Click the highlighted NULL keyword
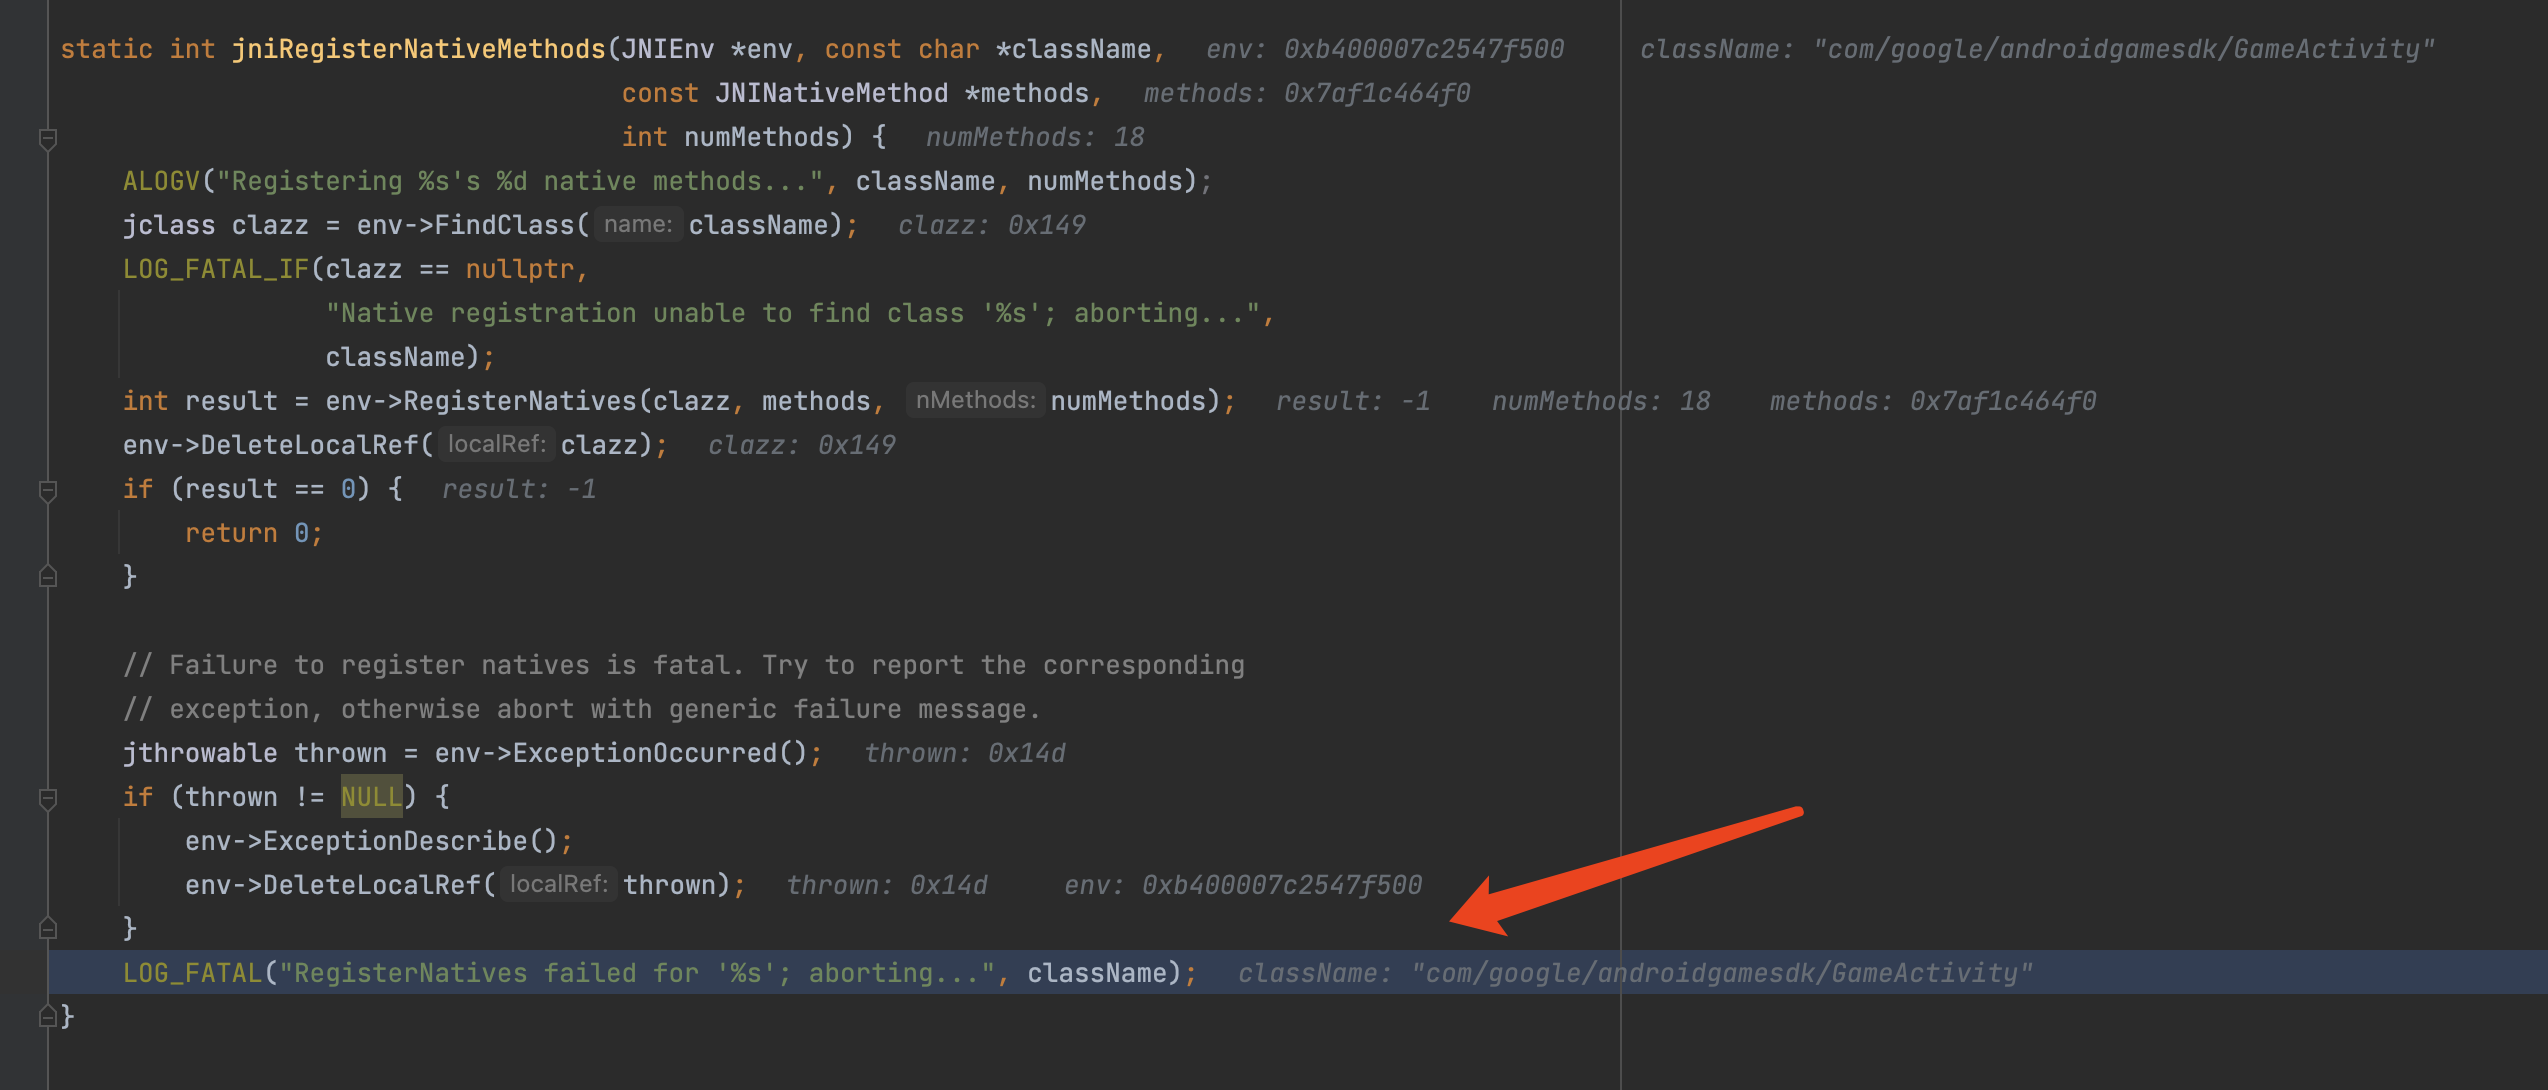 pyautogui.click(x=371, y=797)
